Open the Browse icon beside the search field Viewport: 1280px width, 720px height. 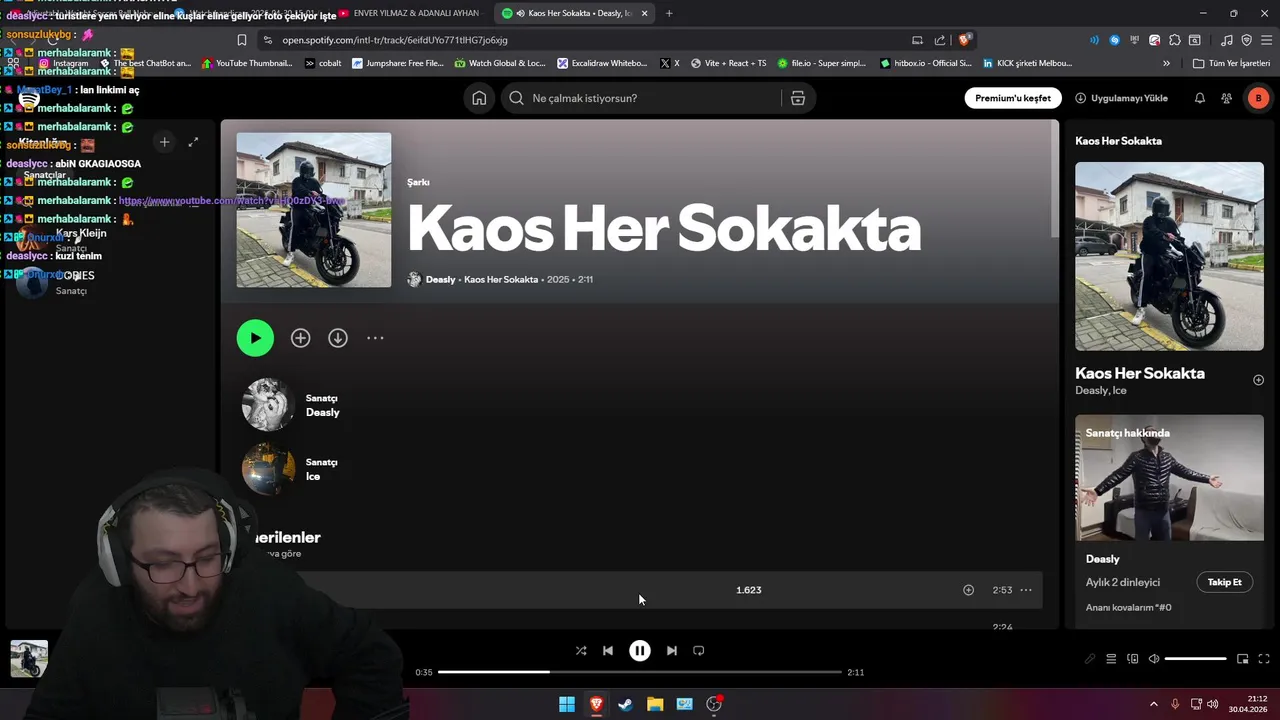798,98
